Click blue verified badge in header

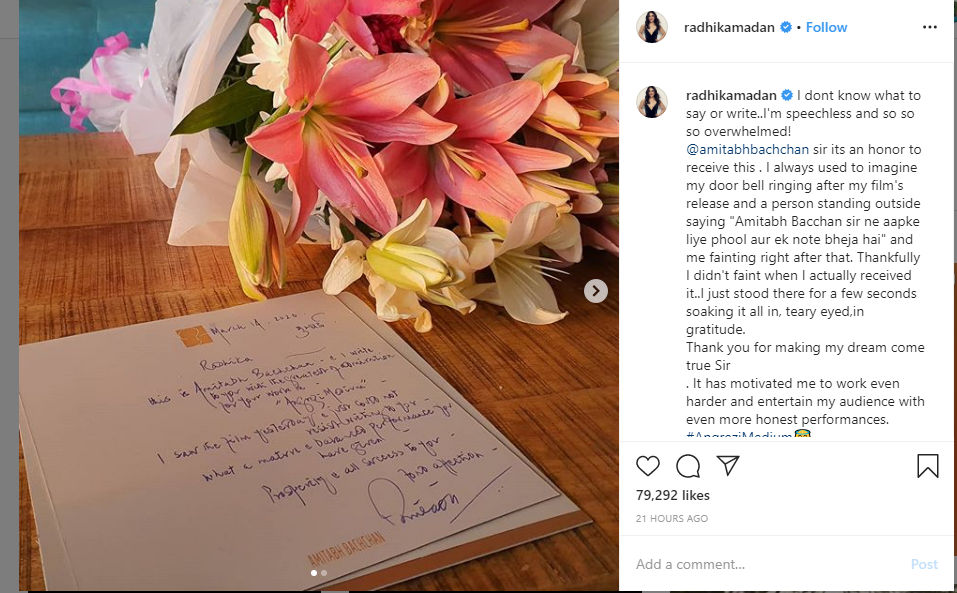pyautogui.click(x=786, y=27)
